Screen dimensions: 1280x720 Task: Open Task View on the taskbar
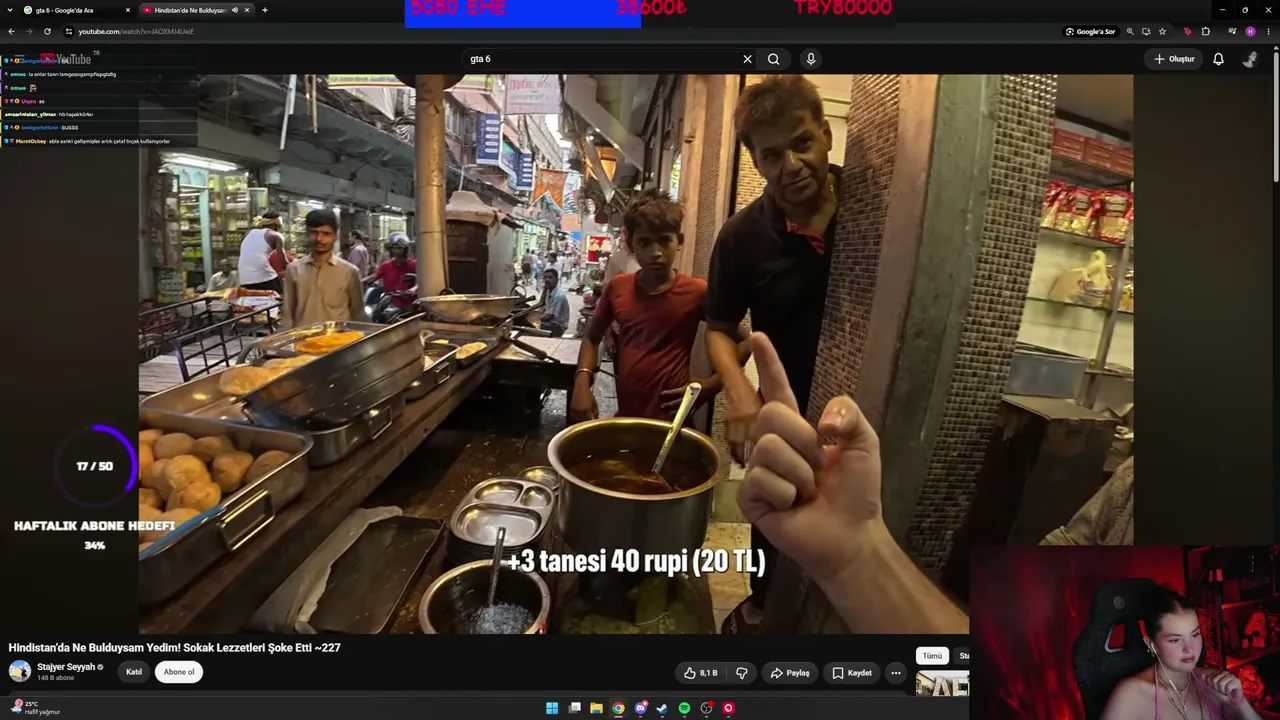click(x=575, y=708)
